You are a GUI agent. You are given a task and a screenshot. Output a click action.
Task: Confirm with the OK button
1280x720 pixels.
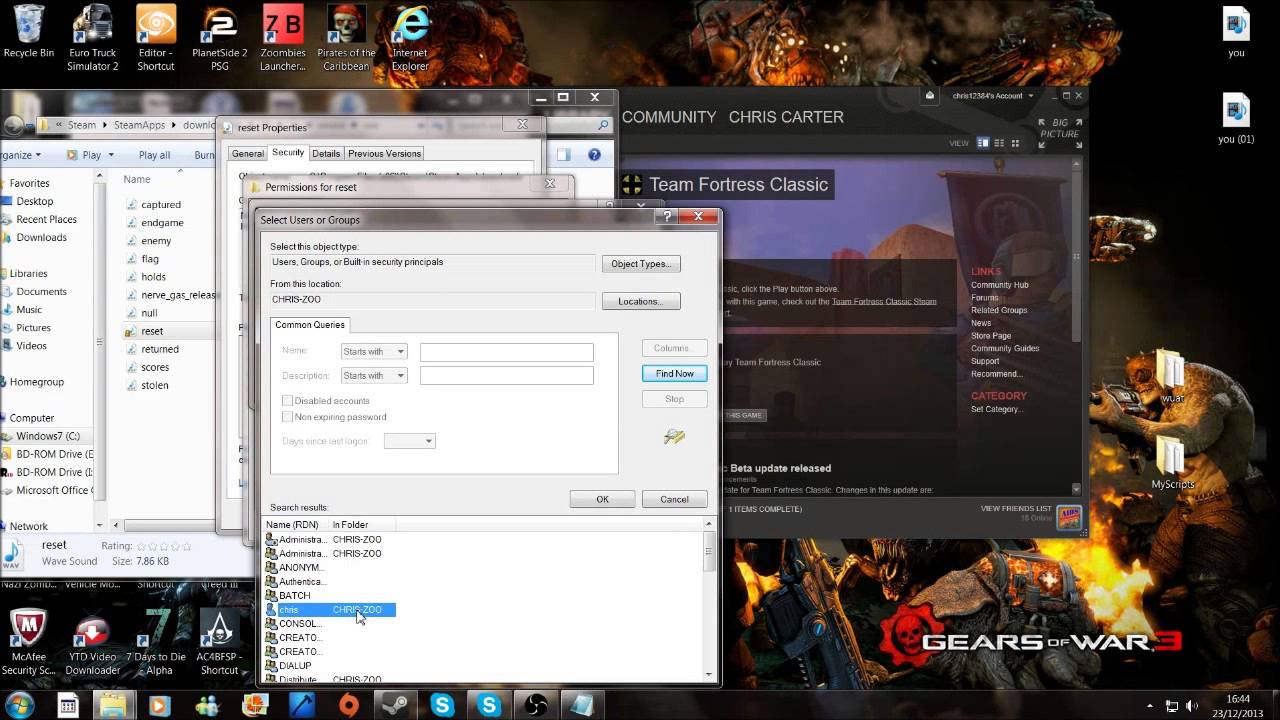[x=602, y=499]
